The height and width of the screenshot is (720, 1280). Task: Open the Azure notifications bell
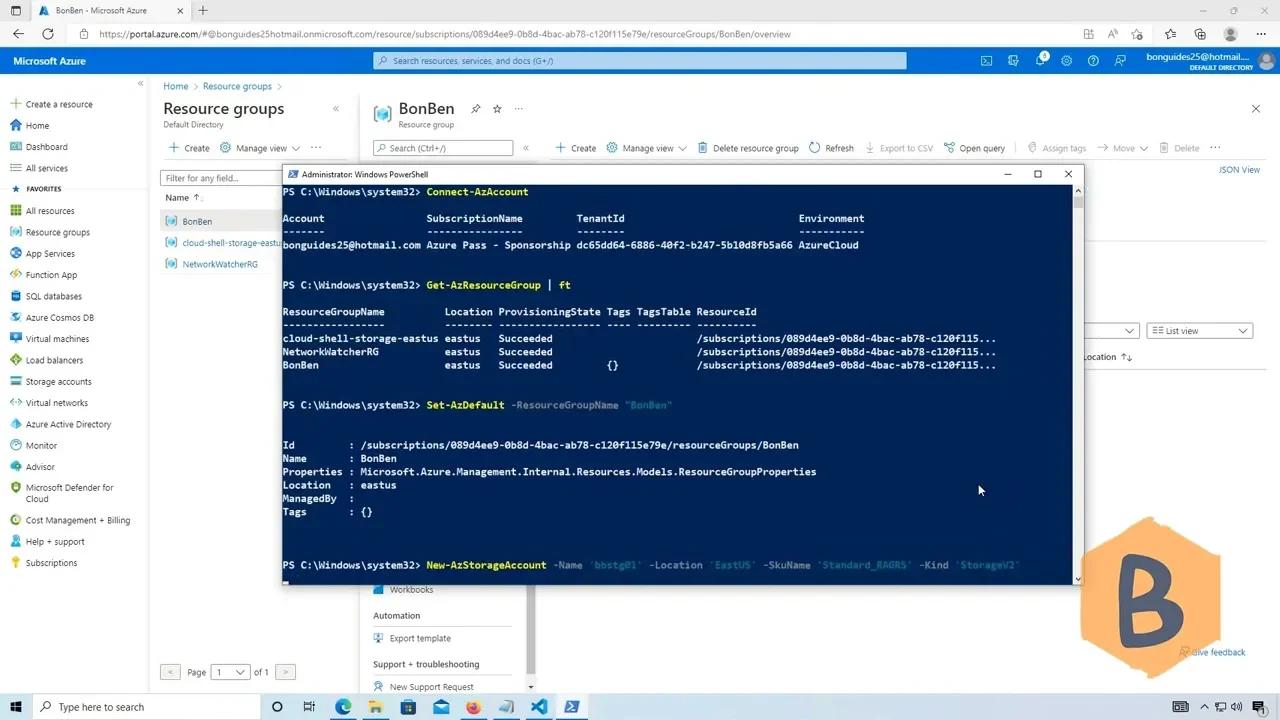pyautogui.click(x=1040, y=61)
